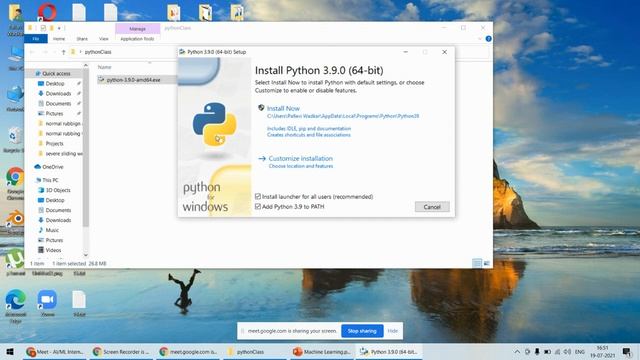The width and height of the screenshot is (640, 360).
Task: Open Zoom desktop shortcut
Action: pyautogui.click(x=47, y=303)
